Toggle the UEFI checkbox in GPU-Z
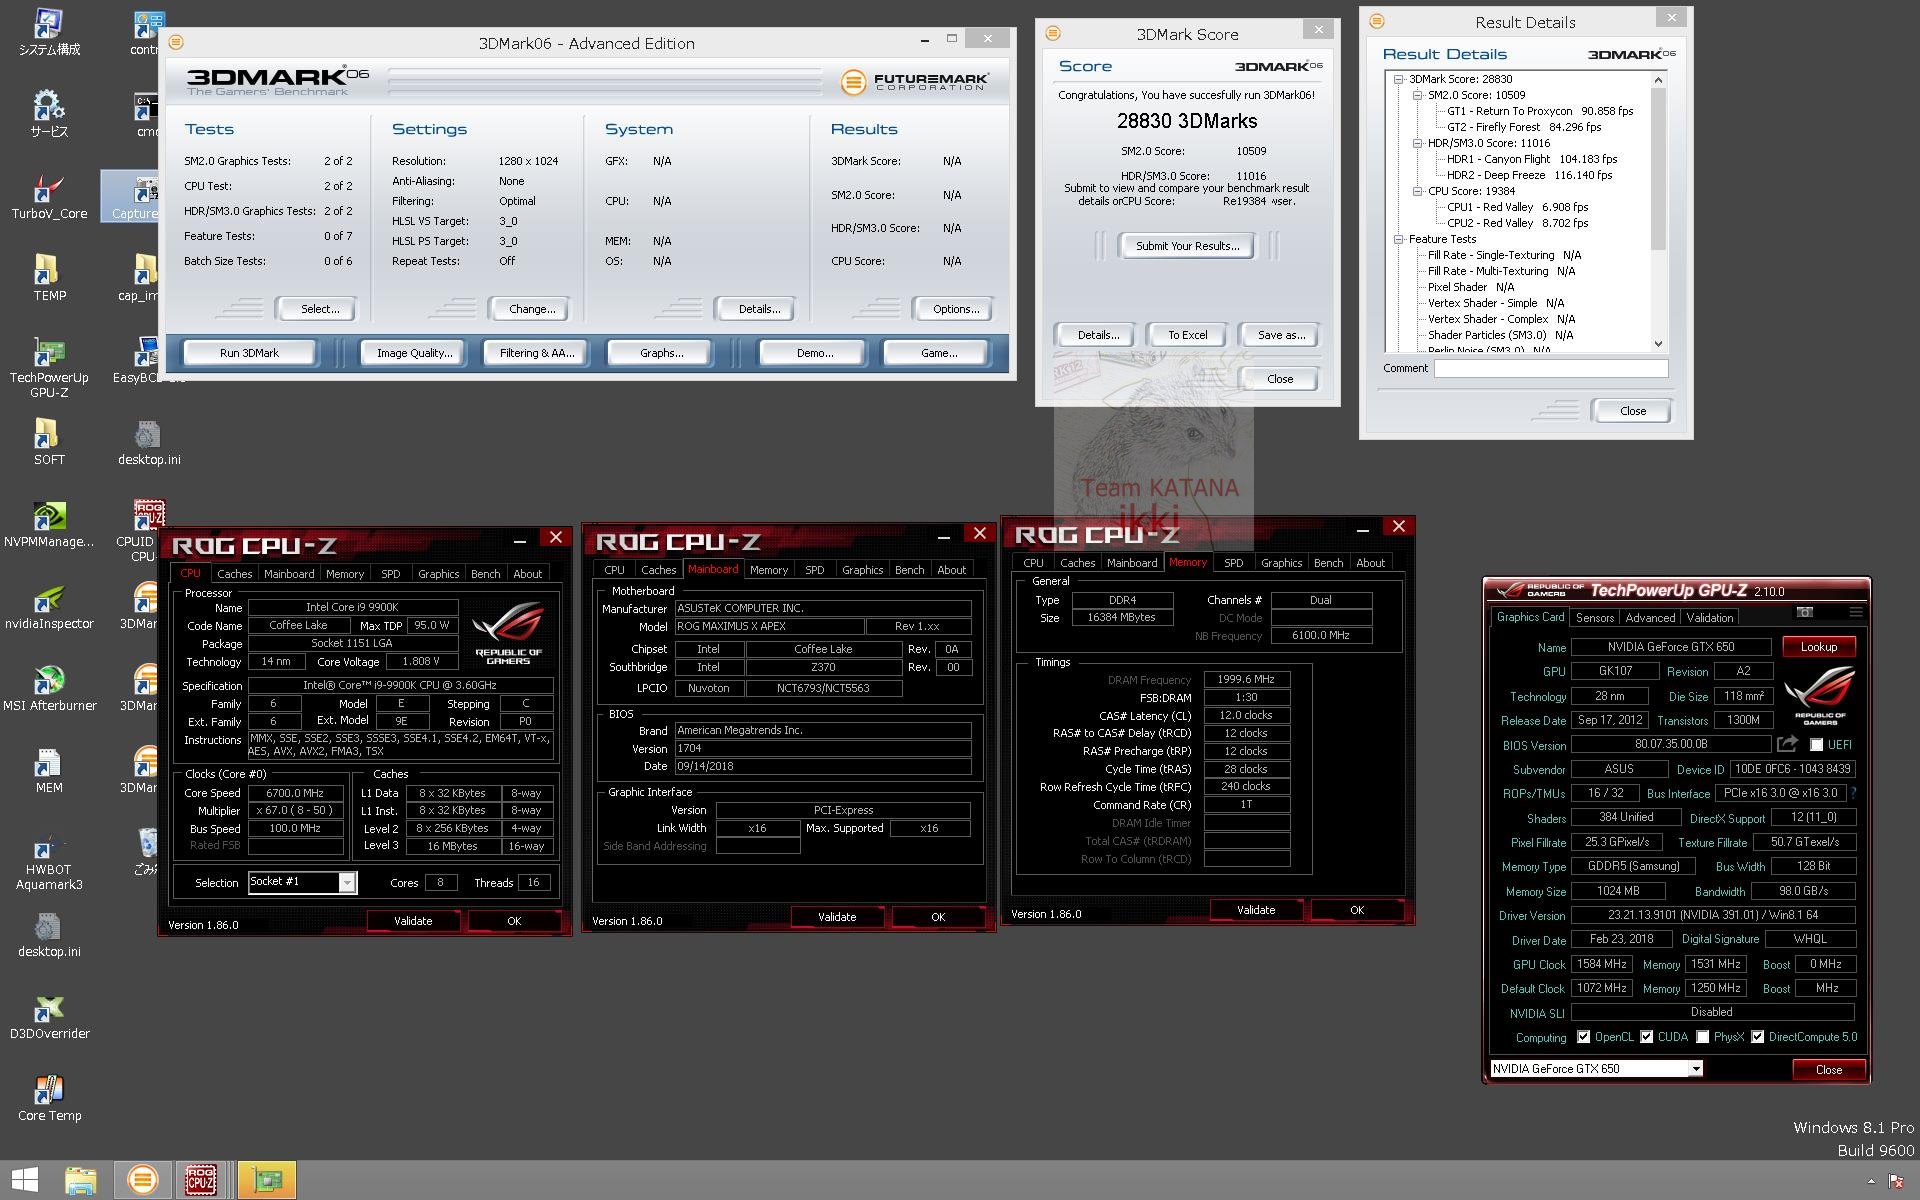The width and height of the screenshot is (1920, 1200). (1816, 745)
